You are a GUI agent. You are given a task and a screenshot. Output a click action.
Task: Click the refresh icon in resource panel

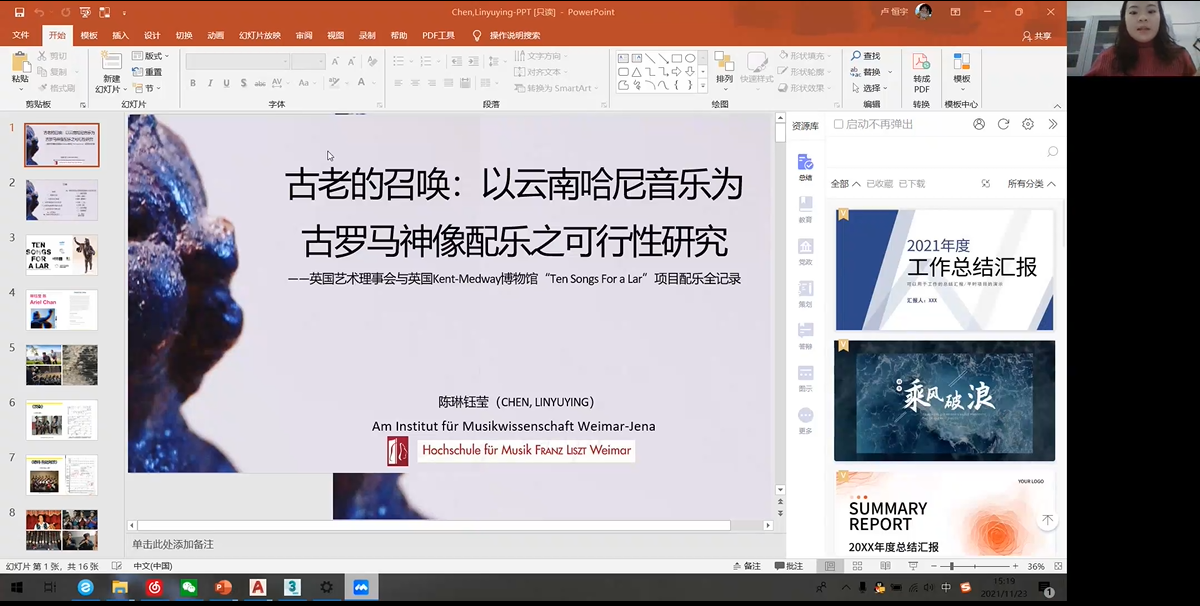(x=1003, y=124)
